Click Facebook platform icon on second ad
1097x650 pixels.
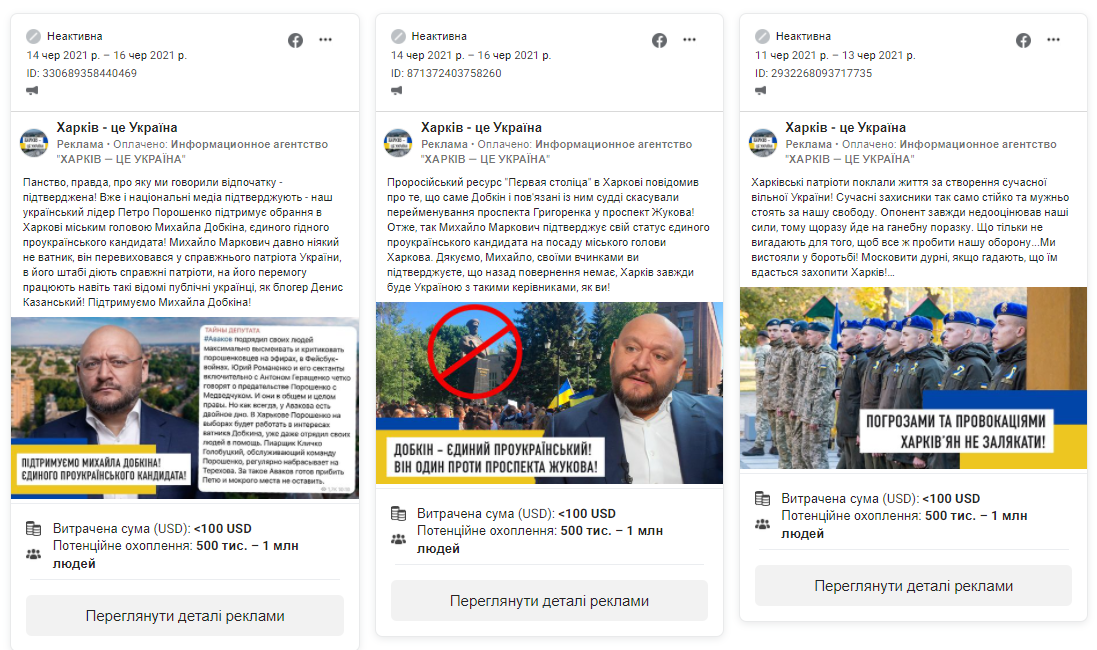tap(659, 41)
